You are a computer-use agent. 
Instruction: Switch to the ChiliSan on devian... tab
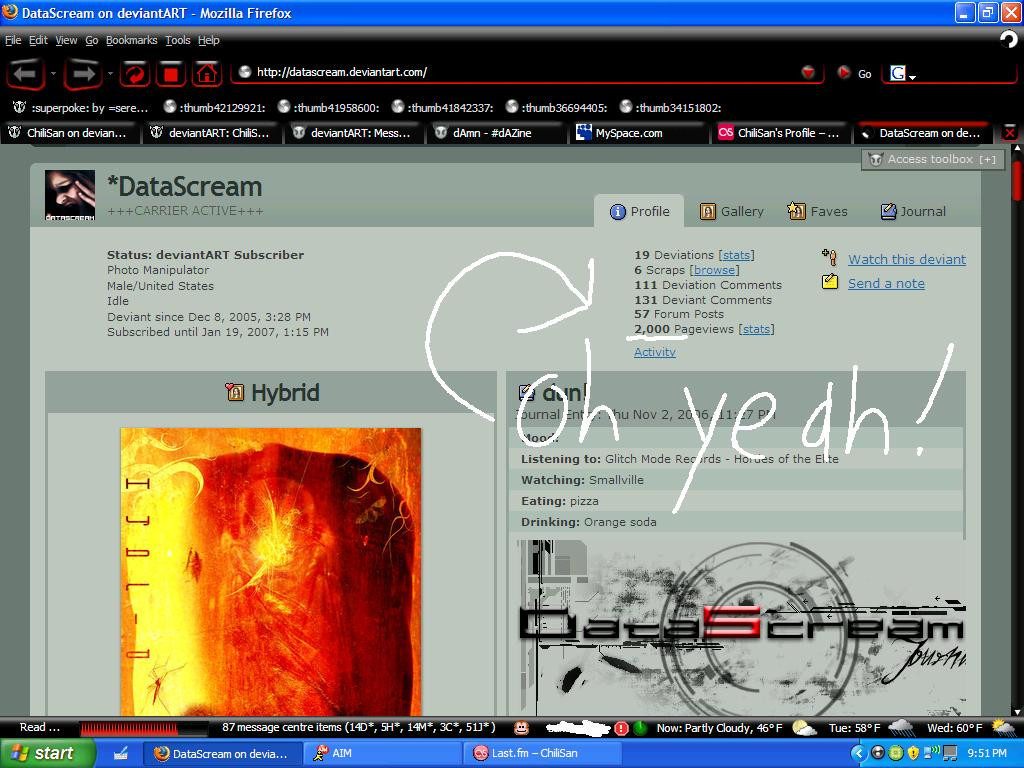point(69,133)
